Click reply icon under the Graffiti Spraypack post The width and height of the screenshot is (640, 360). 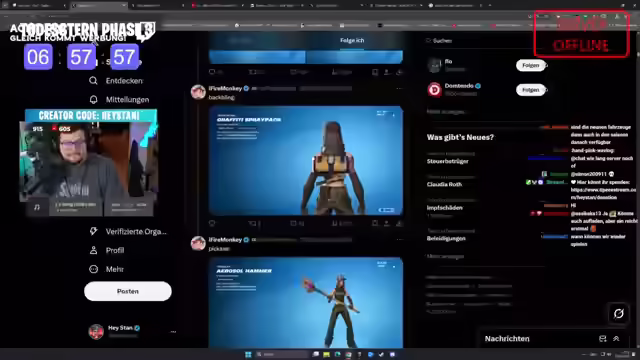pos(212,223)
